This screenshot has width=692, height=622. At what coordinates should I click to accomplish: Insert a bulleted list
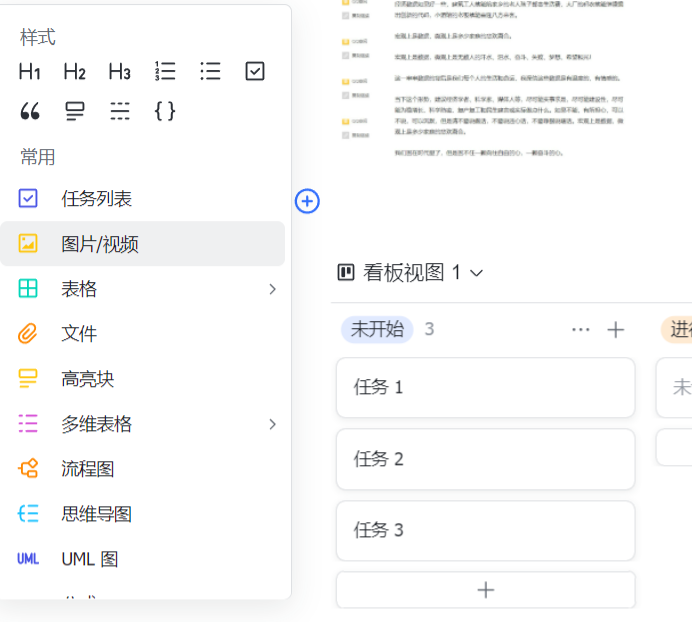pos(210,71)
